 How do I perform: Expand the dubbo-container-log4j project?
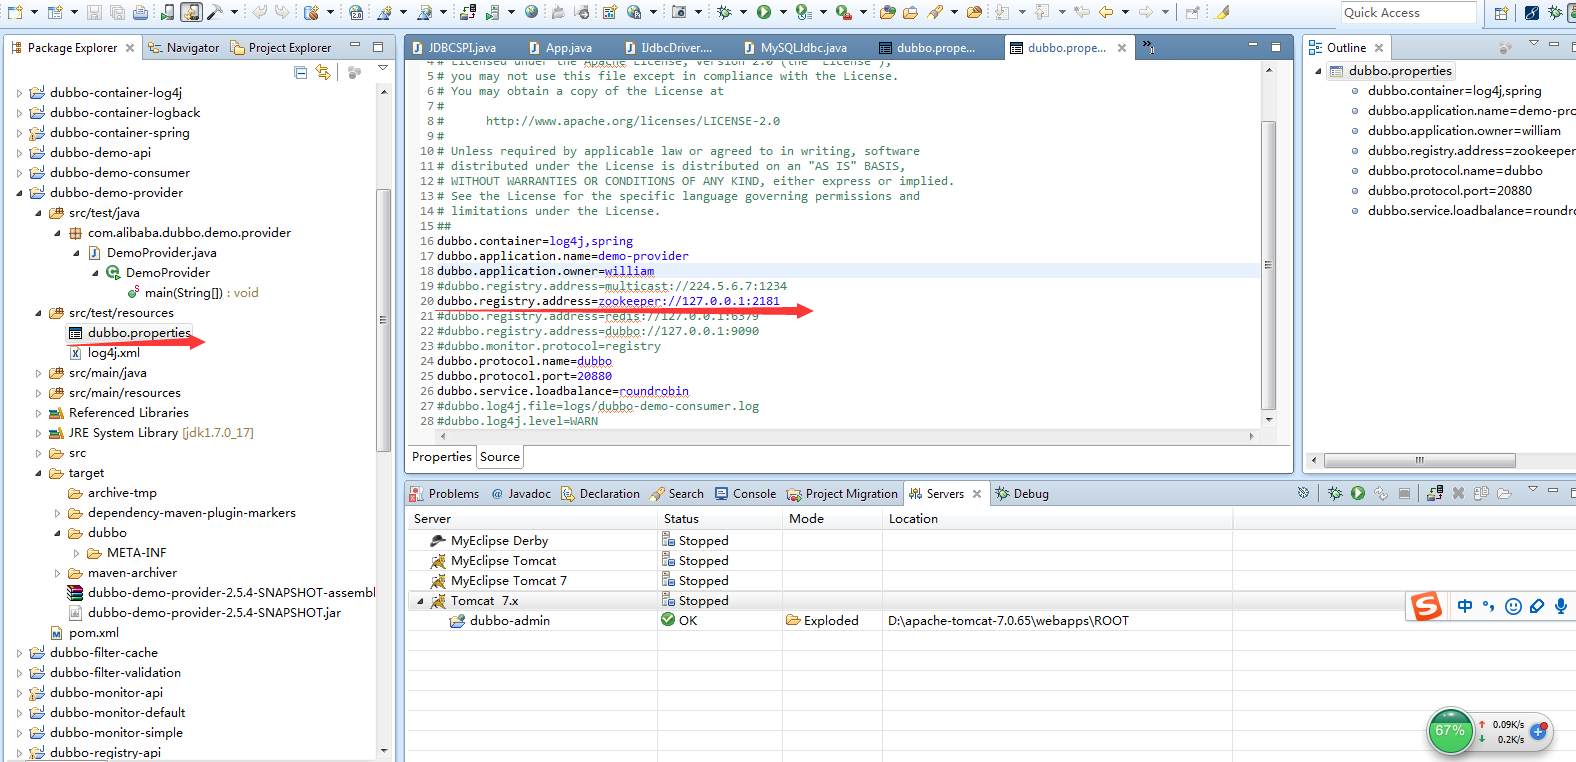19,93
